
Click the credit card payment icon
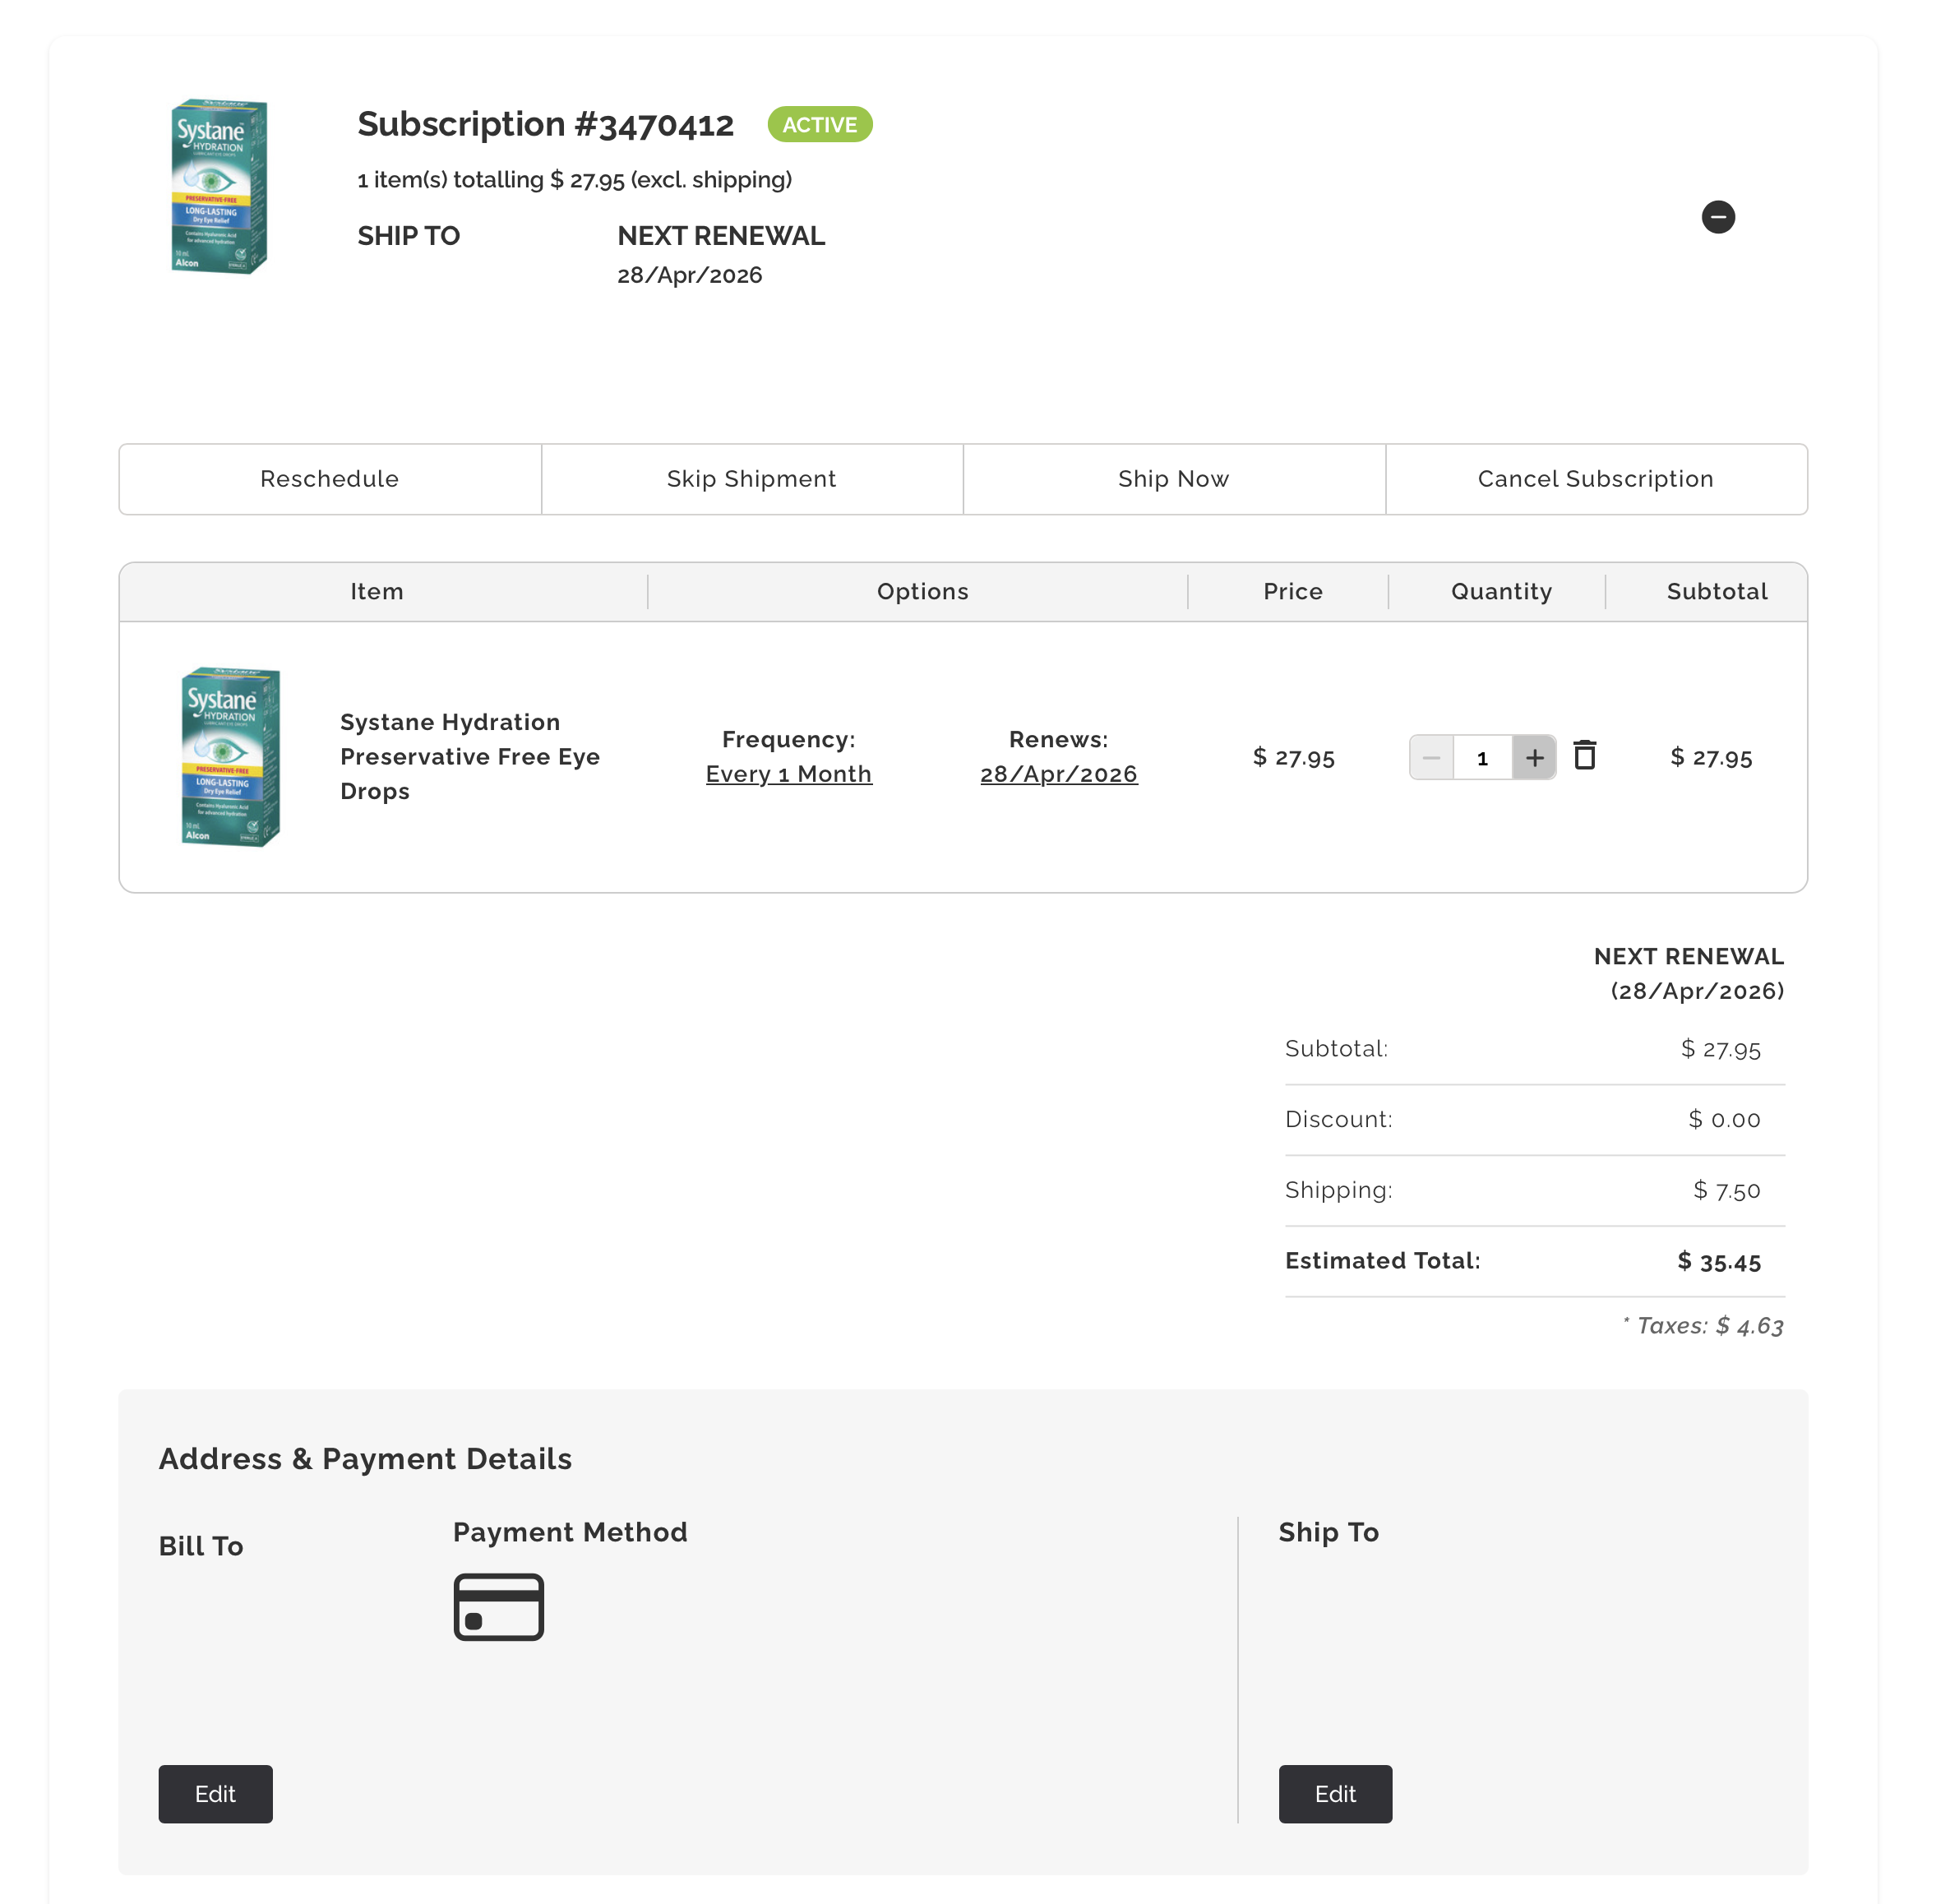coord(498,1607)
